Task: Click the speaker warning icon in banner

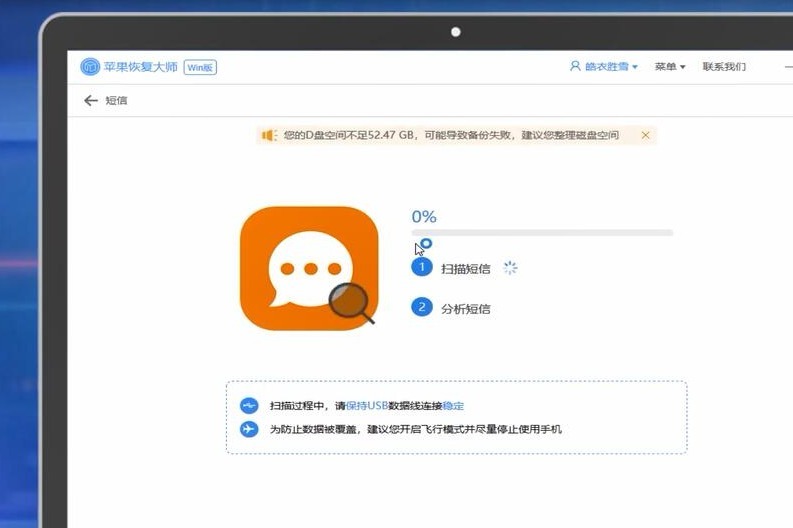Action: (x=269, y=135)
